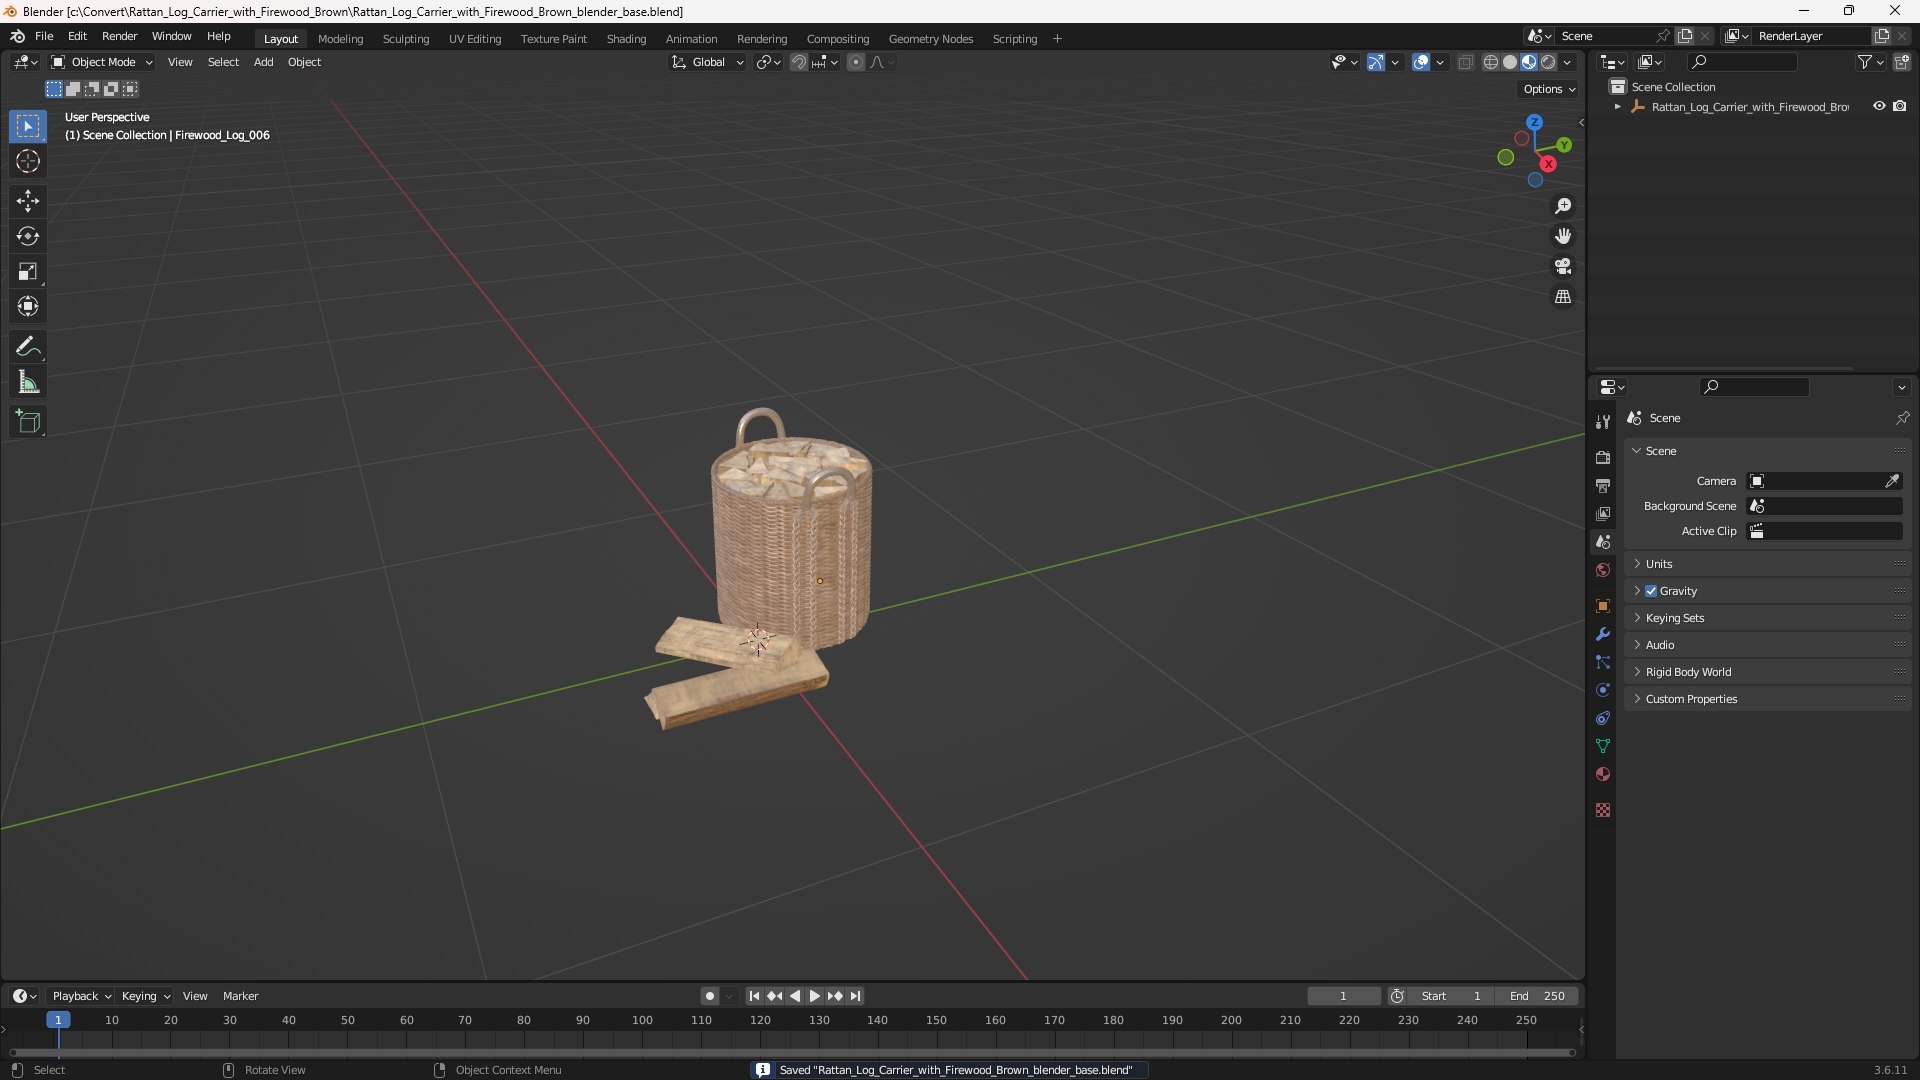
Task: Hide Rattan_Log_Carrier collection with eye icon
Action: point(1879,106)
